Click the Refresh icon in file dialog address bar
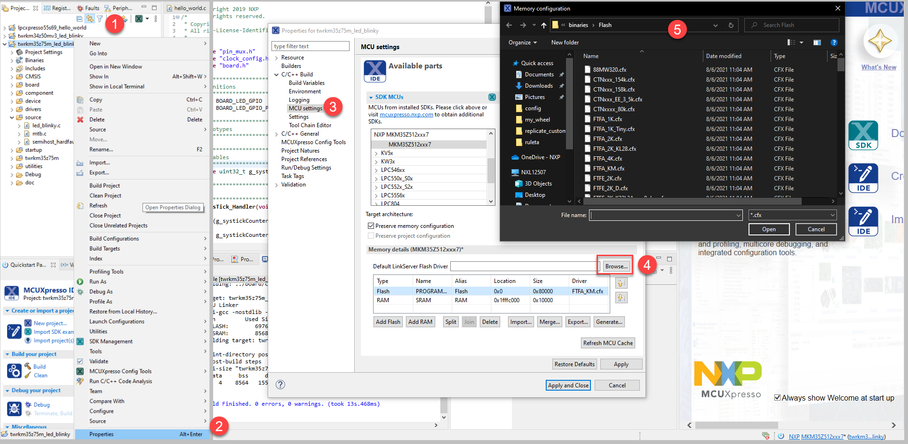 pos(731,25)
